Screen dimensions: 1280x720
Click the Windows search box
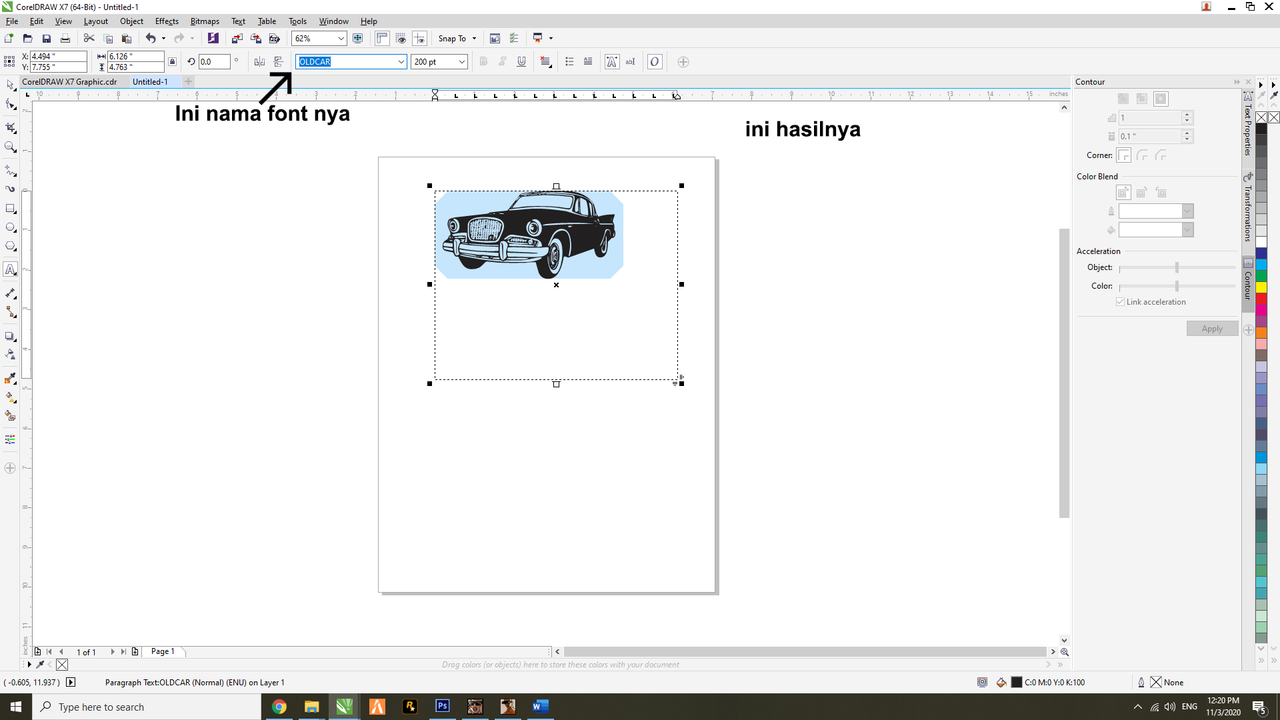coord(148,707)
